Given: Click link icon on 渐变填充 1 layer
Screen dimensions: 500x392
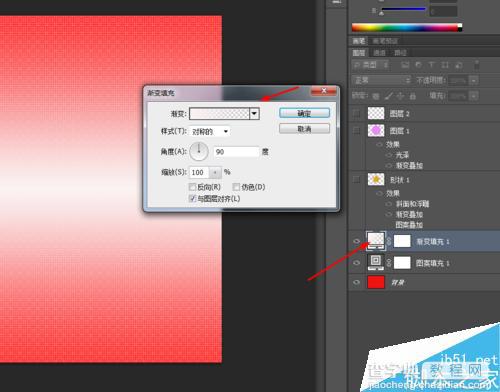Looking at the screenshot, I should pos(389,241).
